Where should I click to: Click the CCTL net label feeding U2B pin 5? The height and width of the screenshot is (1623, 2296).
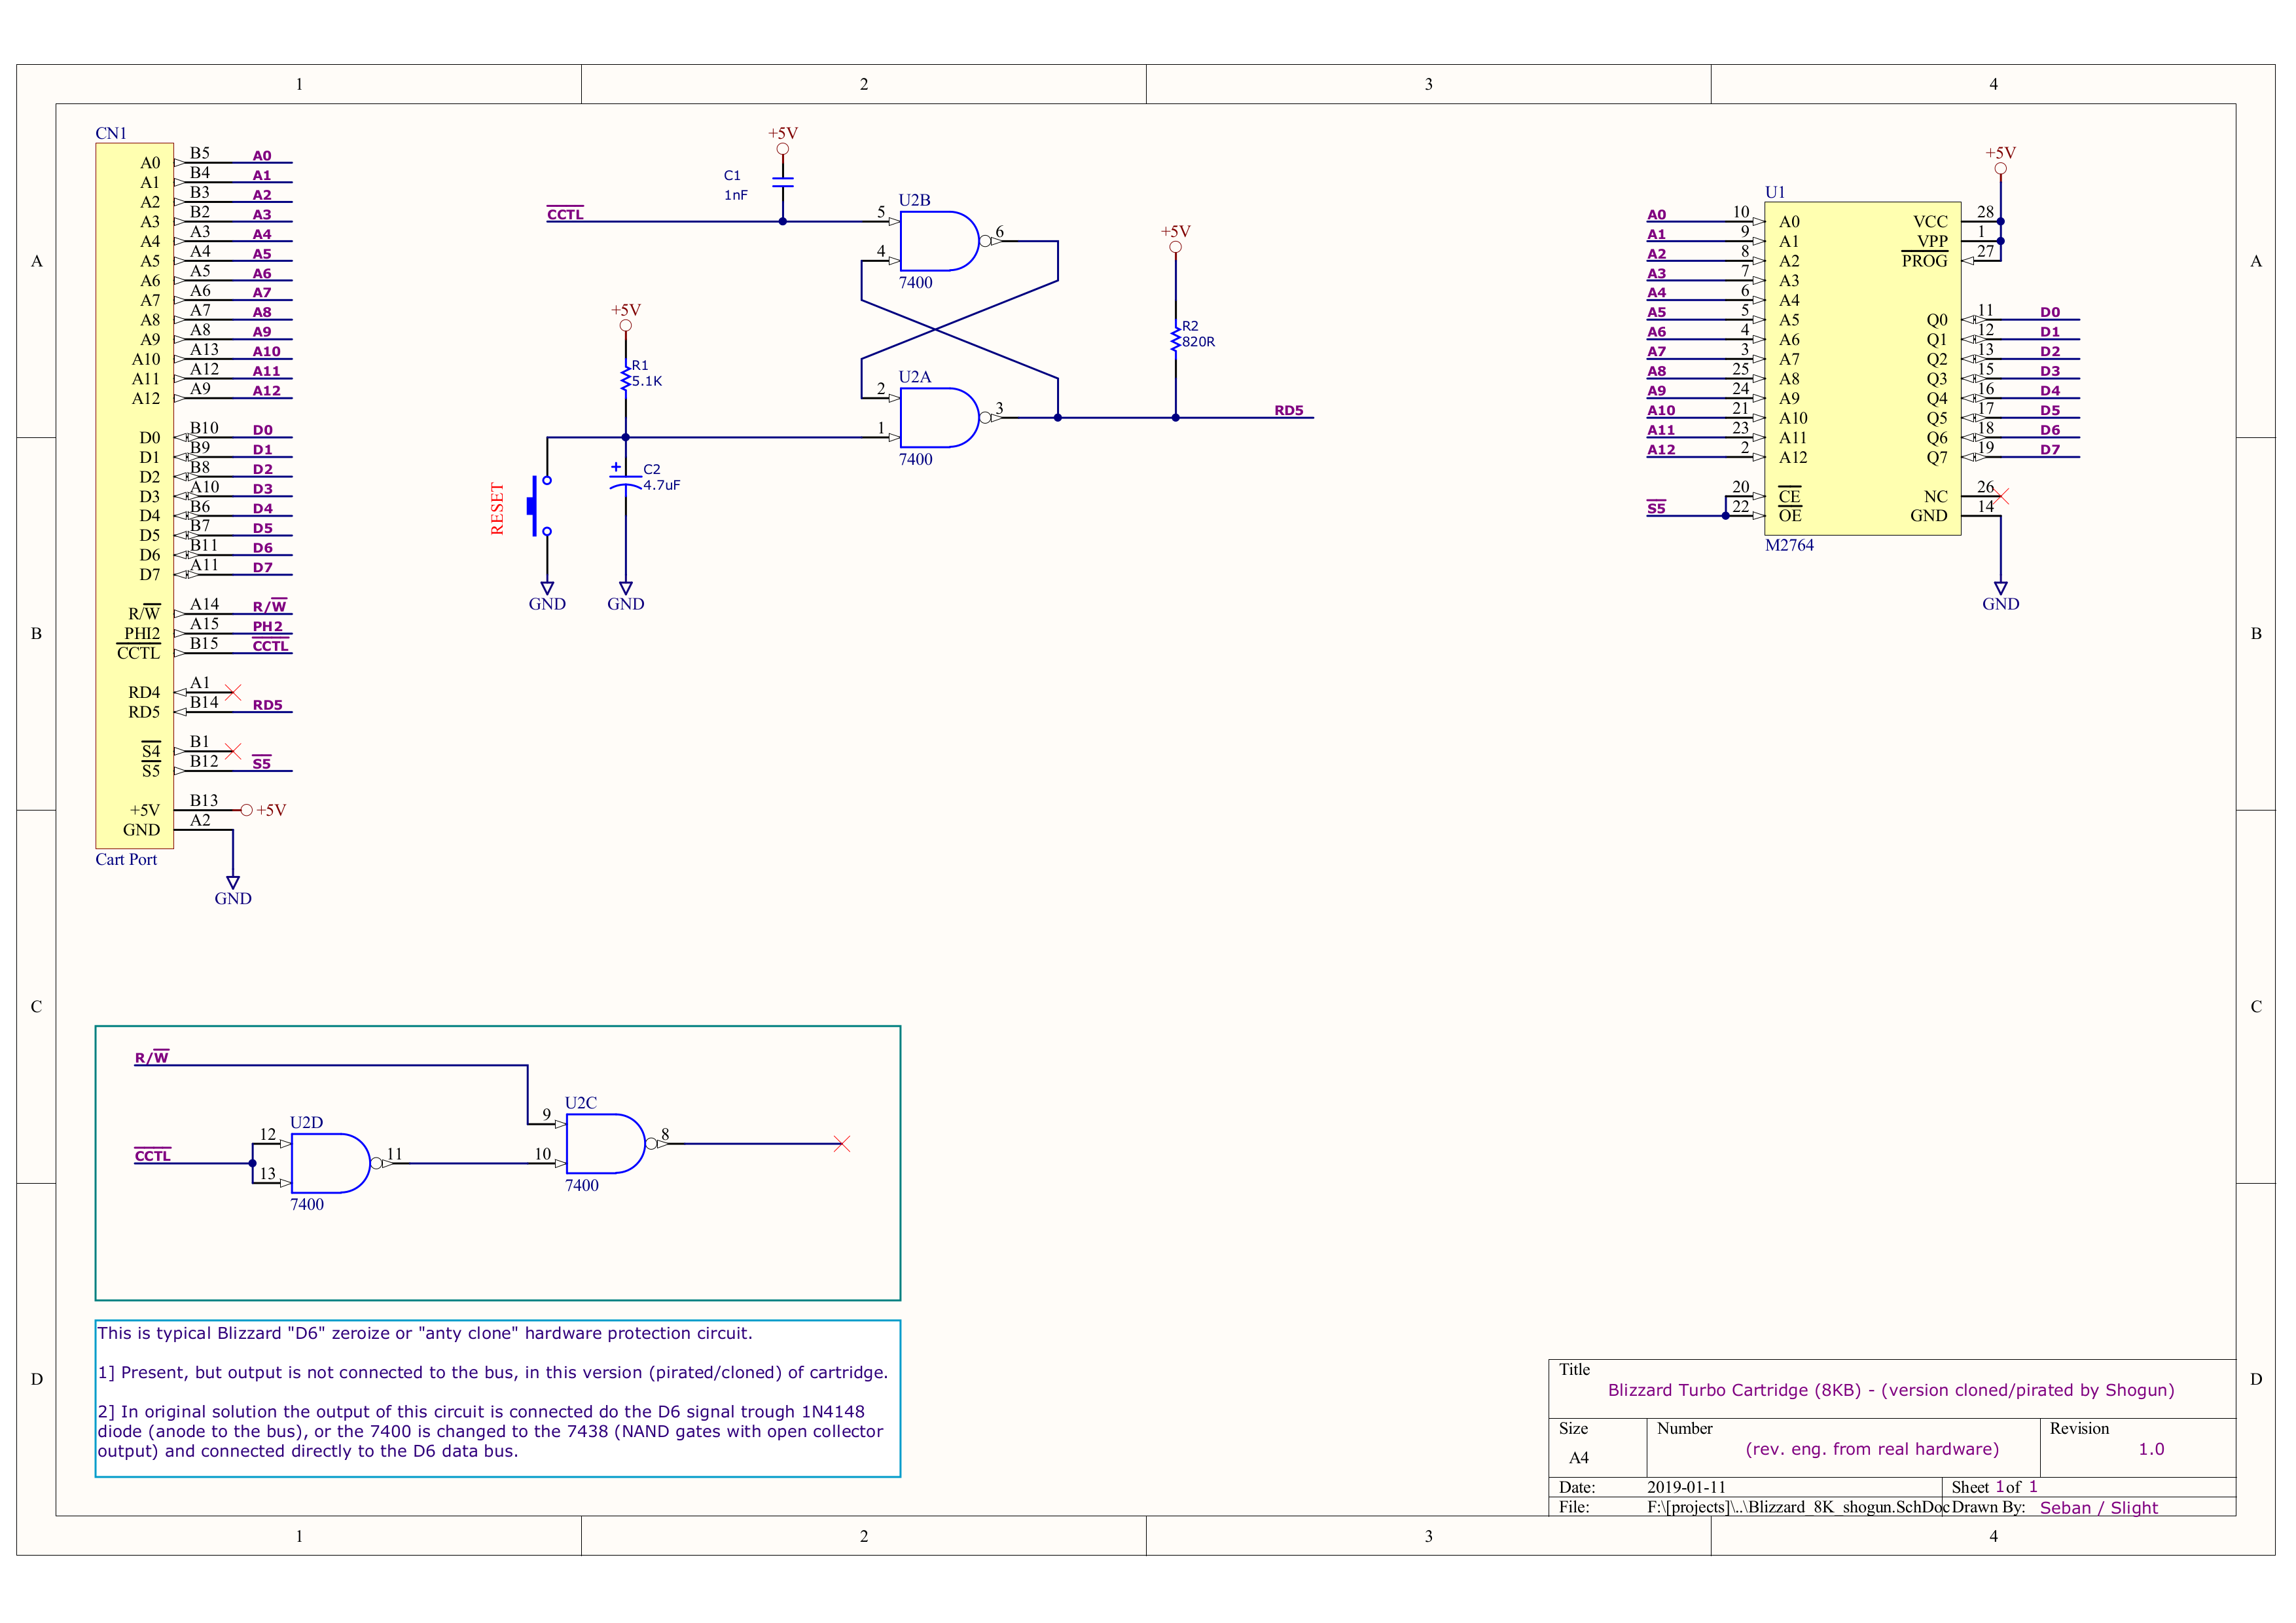pos(565,214)
